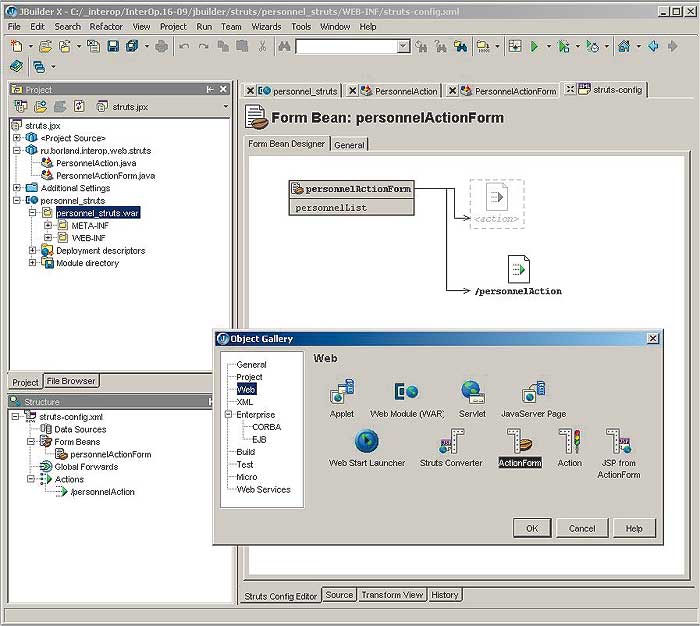
Task: Switch to the General tab of Form Bean
Action: coord(349,145)
